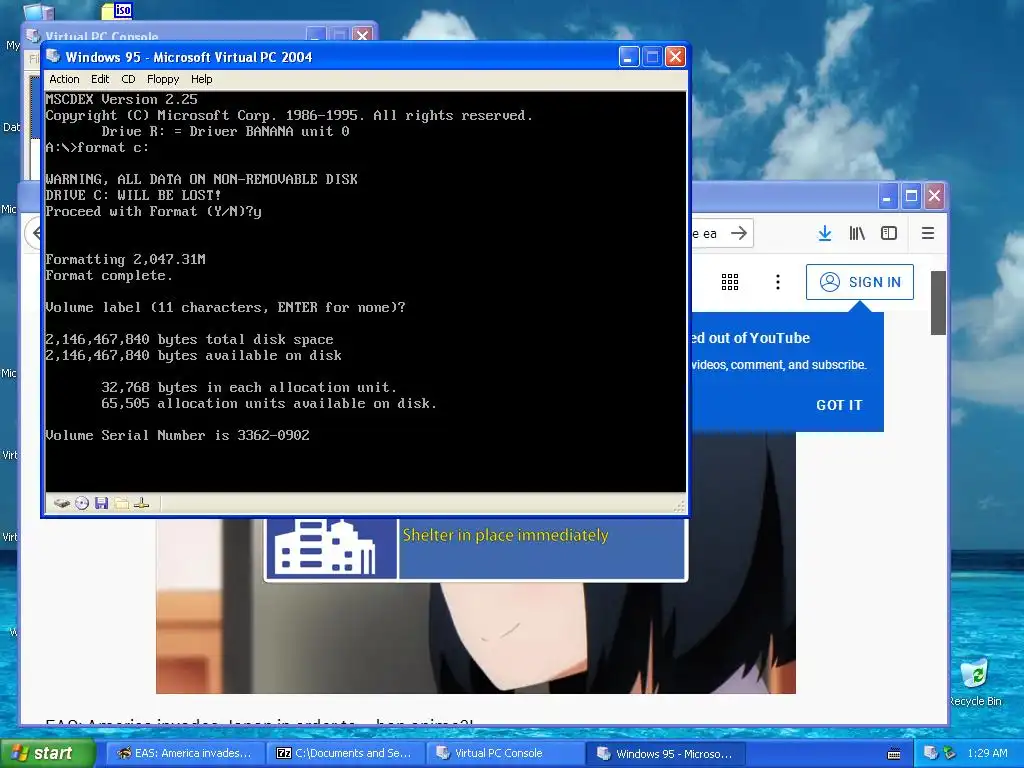Click the hard disk status icon in Virtual PC

pos(62,504)
